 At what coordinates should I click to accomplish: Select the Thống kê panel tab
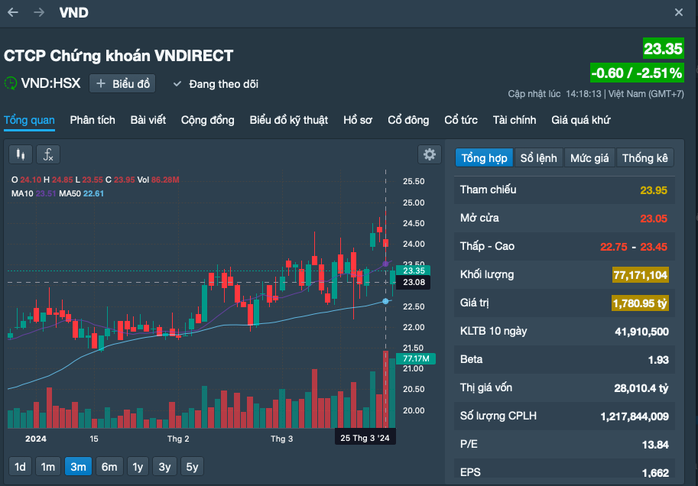[645, 158]
